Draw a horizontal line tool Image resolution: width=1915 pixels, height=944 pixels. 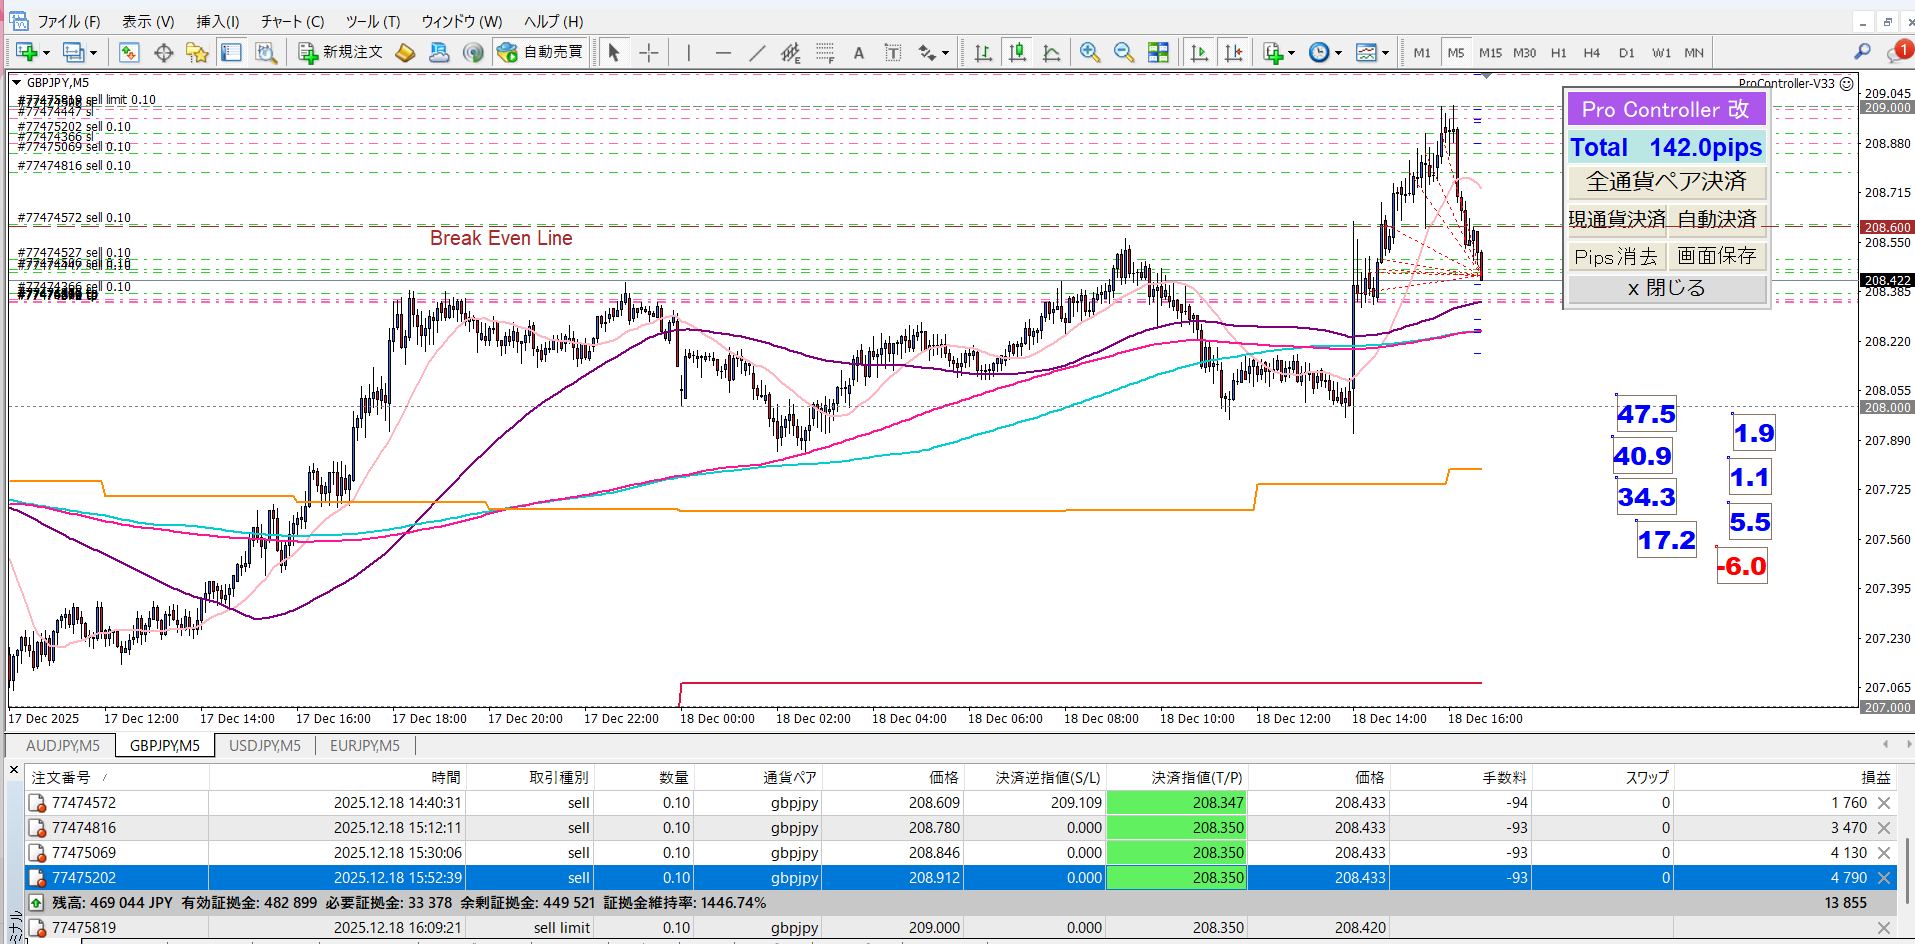(x=723, y=53)
